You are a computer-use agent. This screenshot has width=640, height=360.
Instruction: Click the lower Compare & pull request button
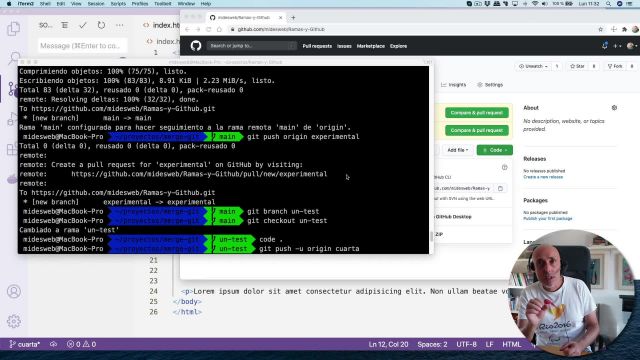pos(477,130)
